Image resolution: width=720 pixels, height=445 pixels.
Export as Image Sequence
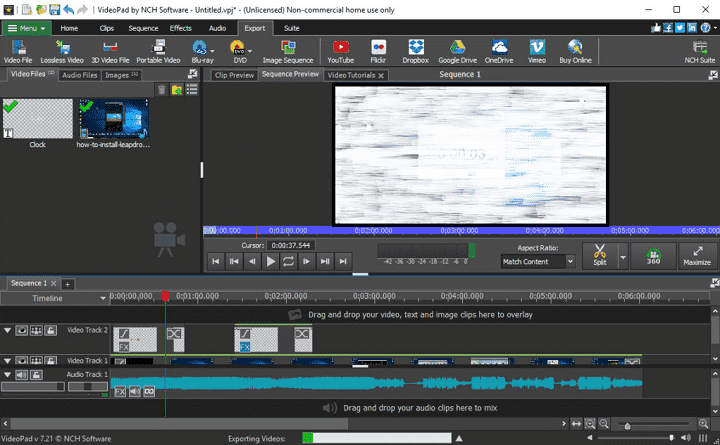[x=288, y=51]
